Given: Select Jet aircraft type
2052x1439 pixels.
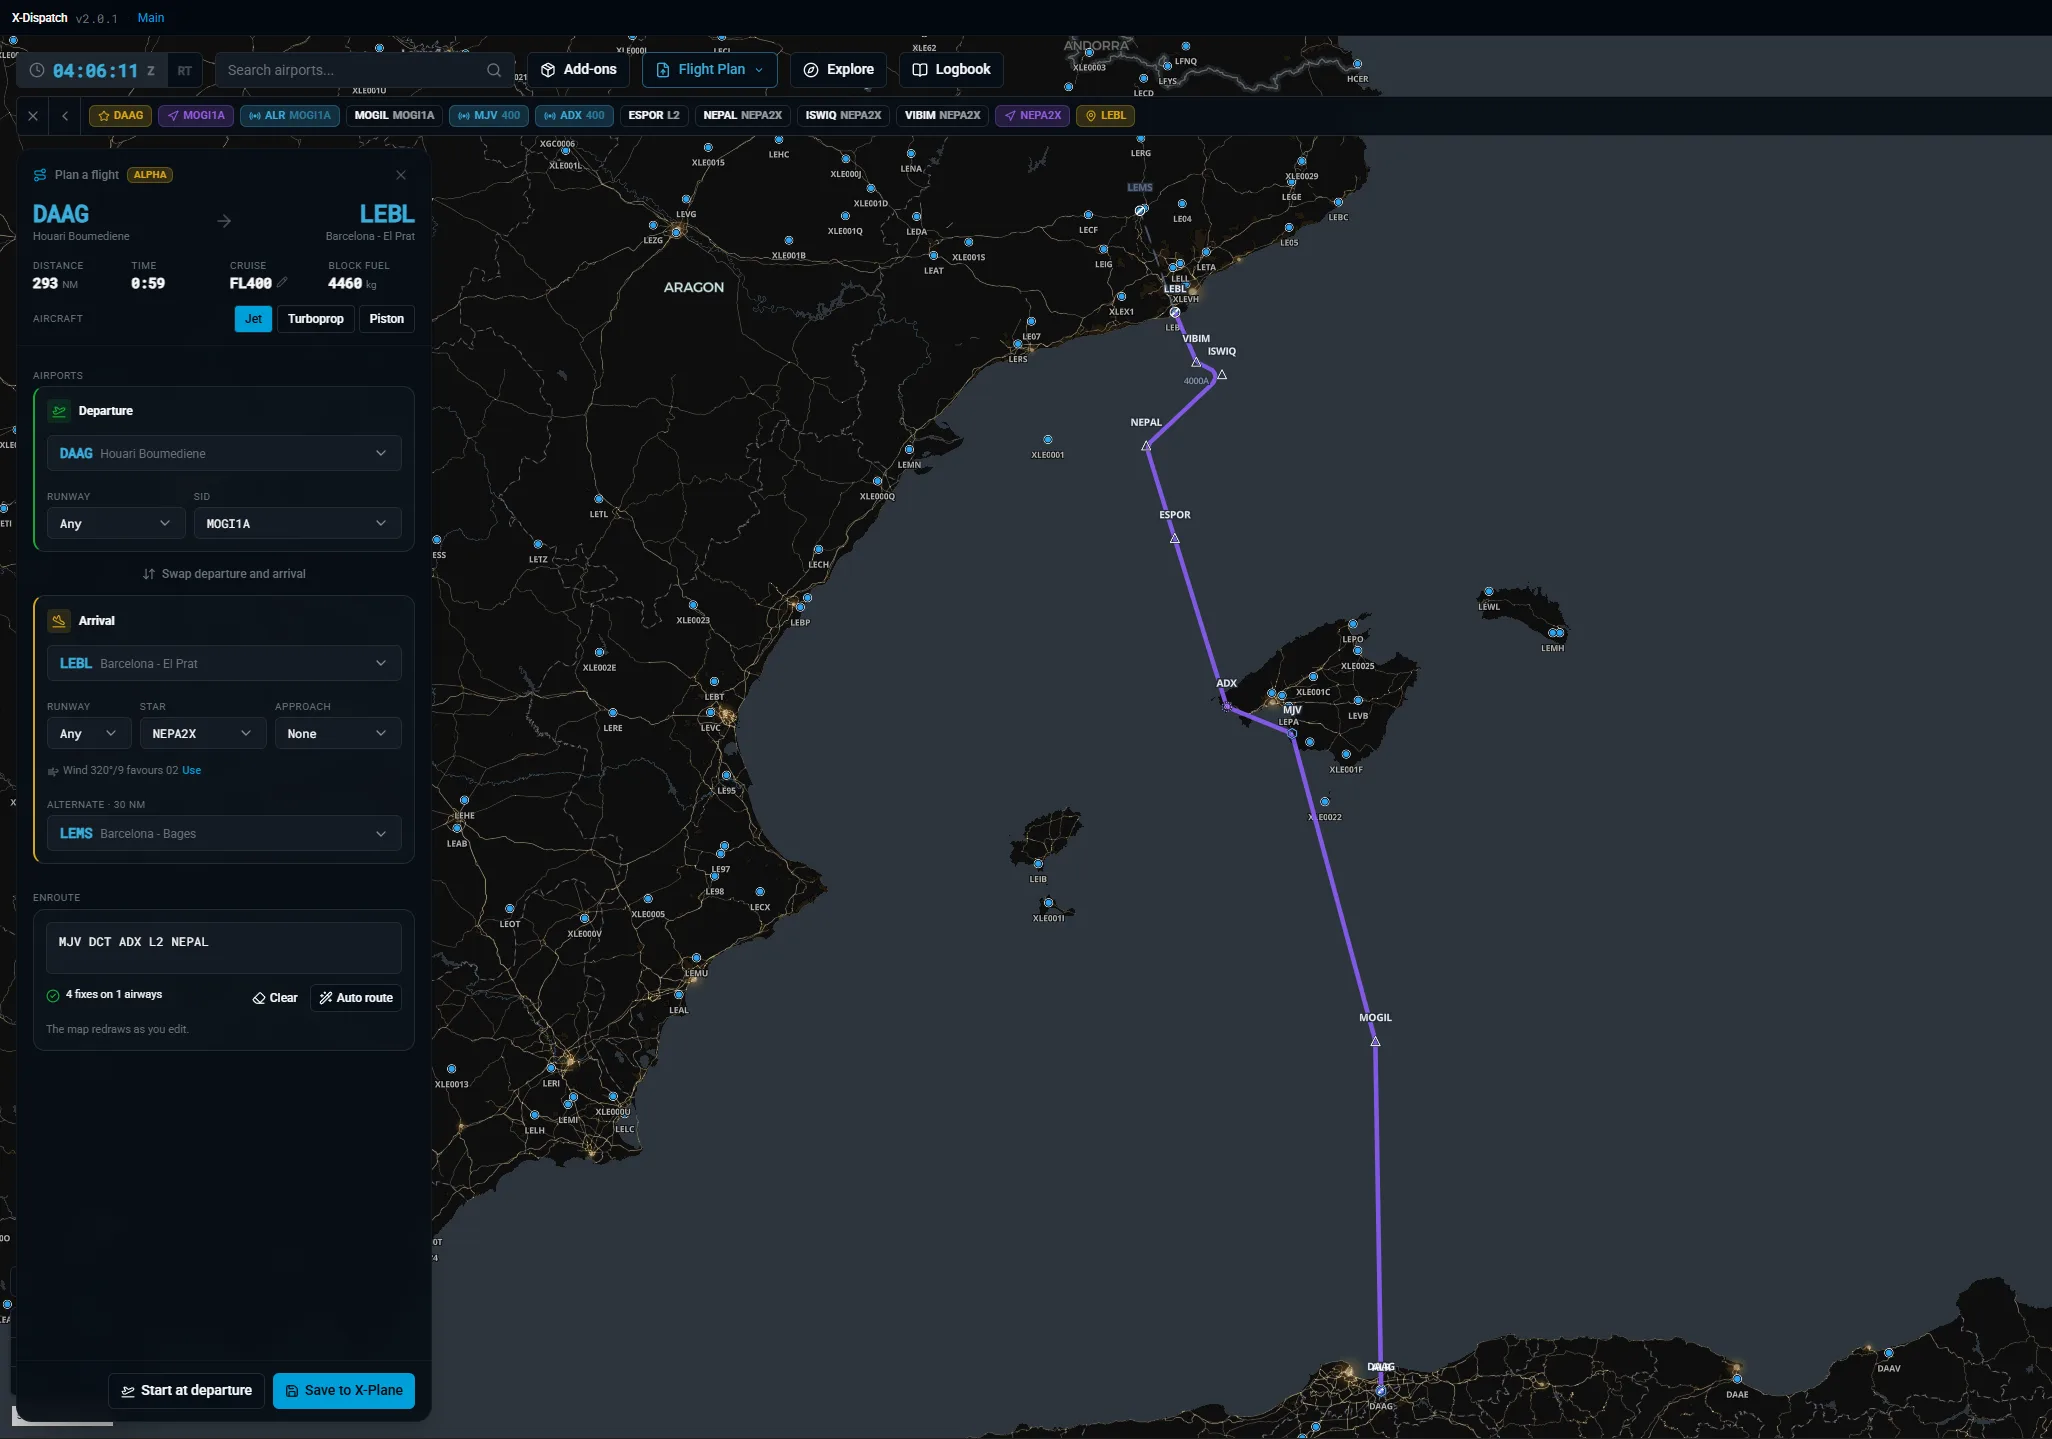Looking at the screenshot, I should 253,319.
